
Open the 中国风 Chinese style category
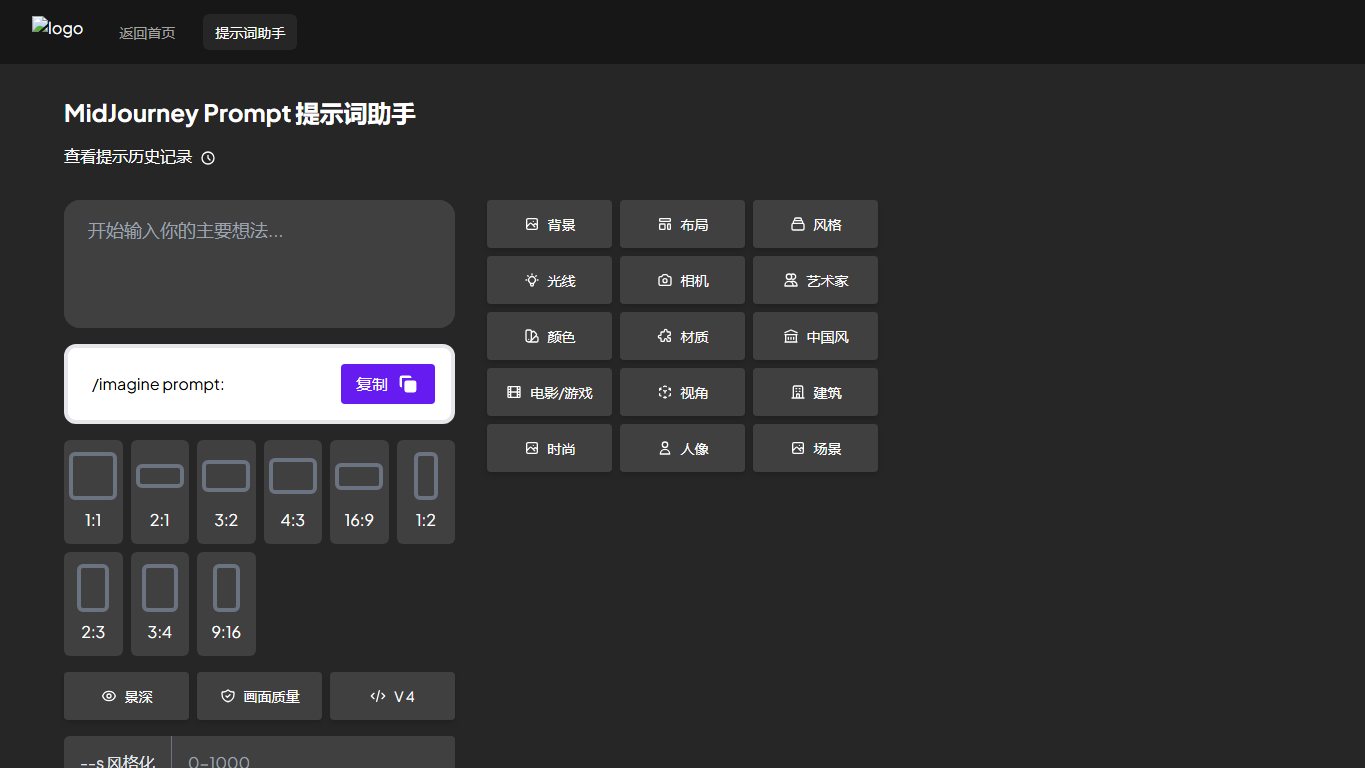(x=815, y=336)
